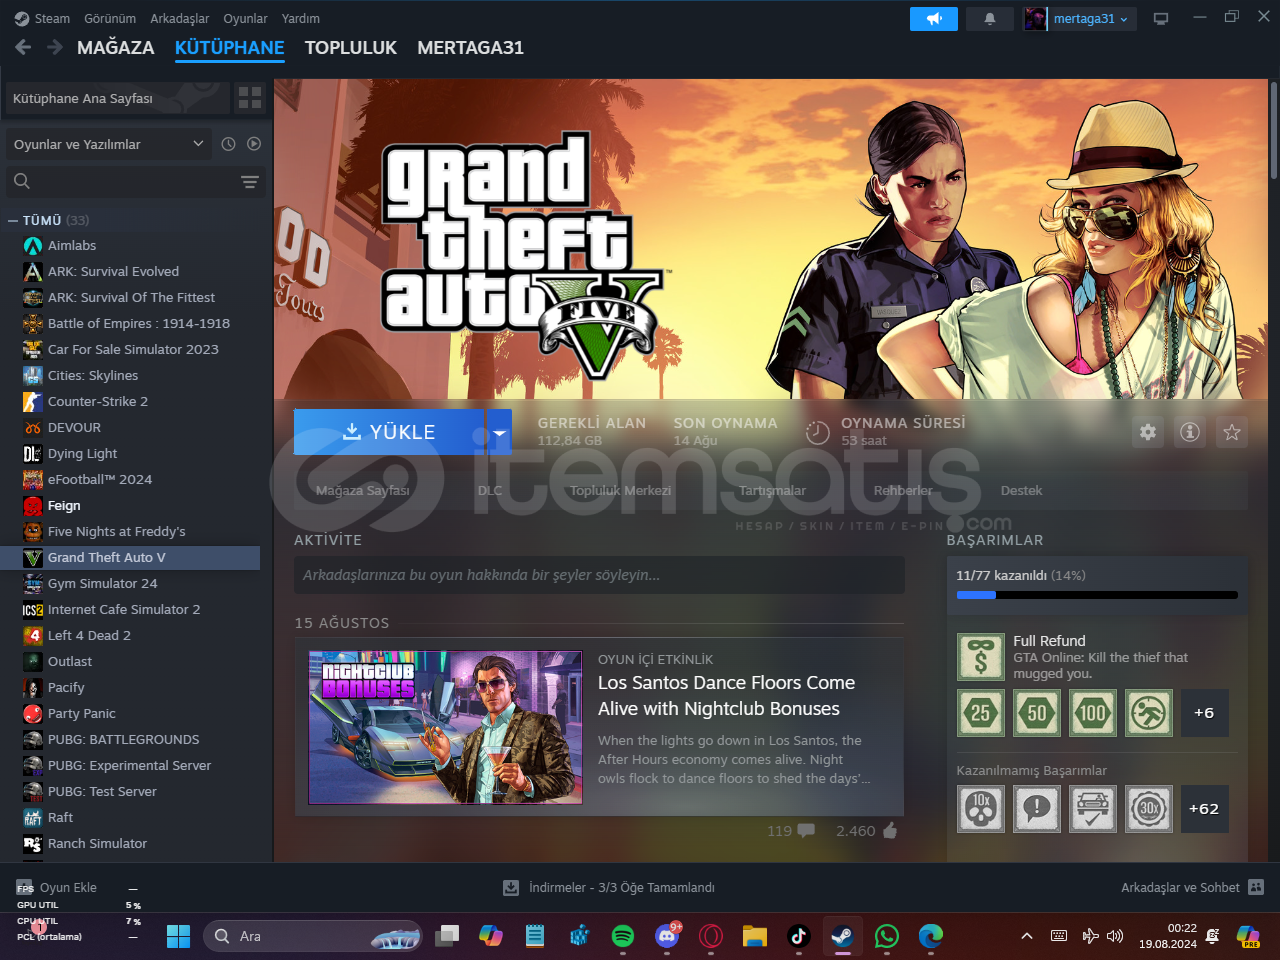Go to the TOPLULUK tab

coord(351,48)
